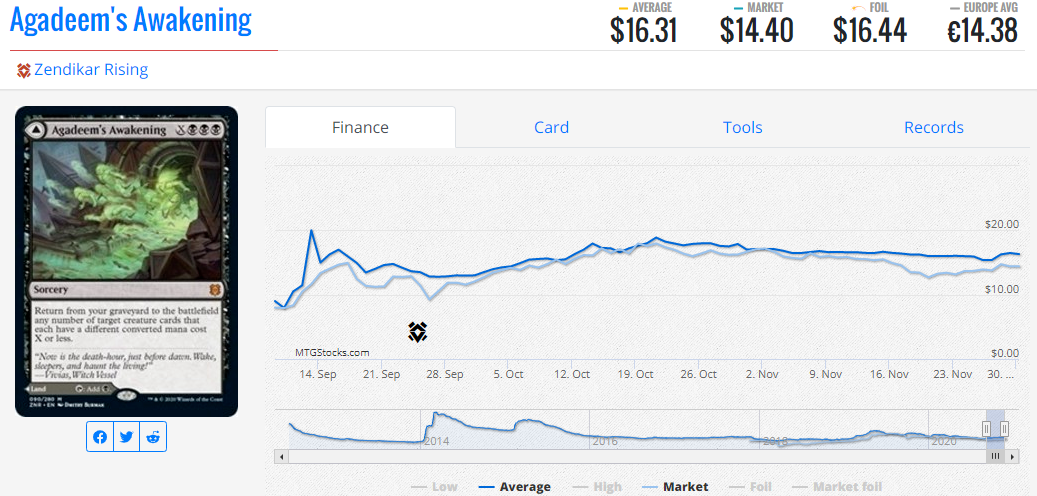This screenshot has height=496, width=1037.
Task: Show the High price series
Action: point(596,487)
